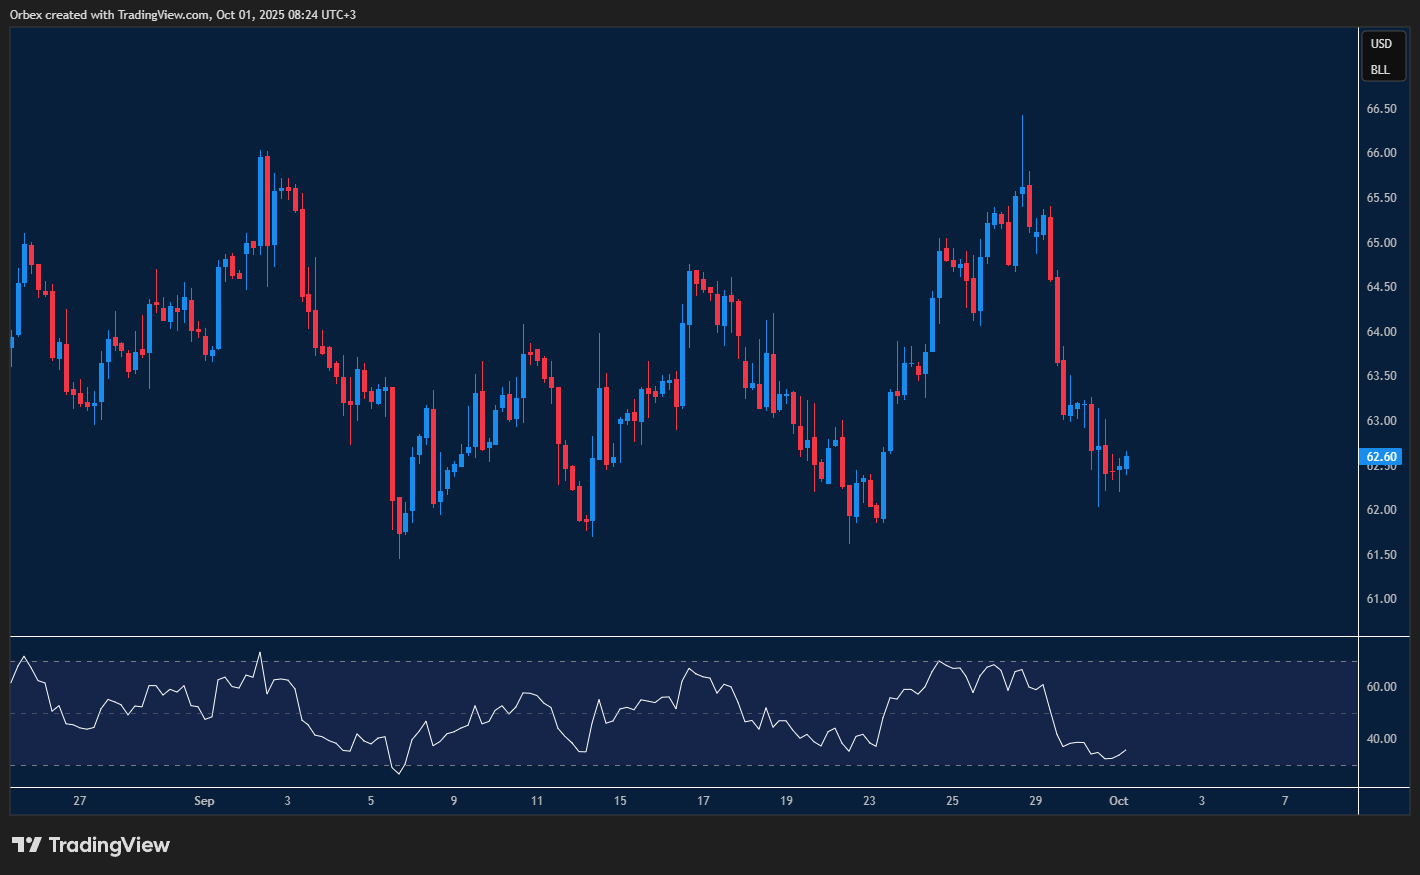Click the separator between price and RSI panes
Image resolution: width=1420 pixels, height=875 pixels.
point(680,636)
